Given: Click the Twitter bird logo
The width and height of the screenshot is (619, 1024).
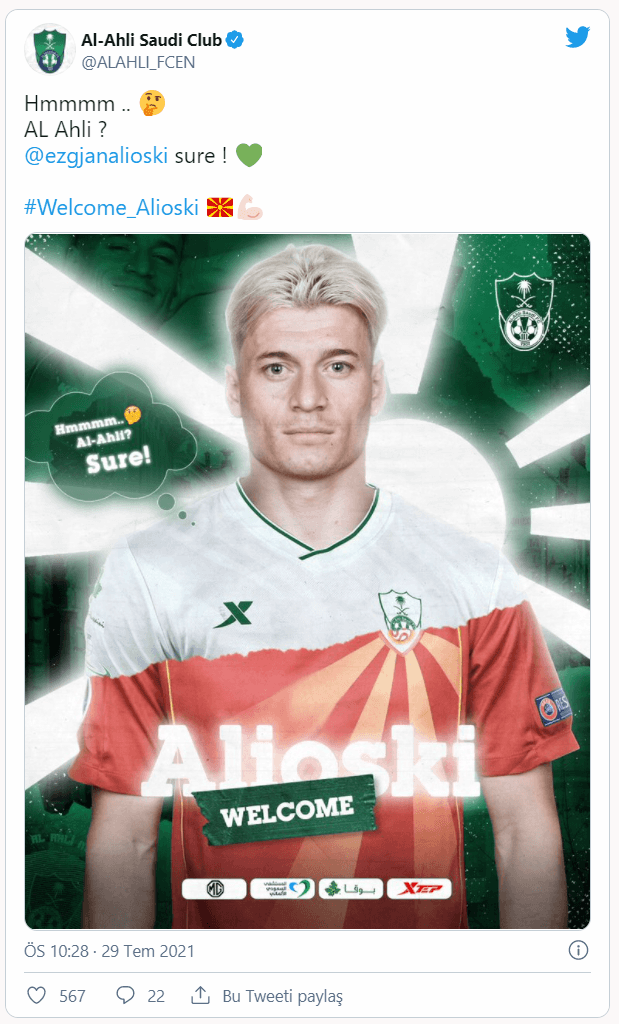Looking at the screenshot, I should pos(578,37).
